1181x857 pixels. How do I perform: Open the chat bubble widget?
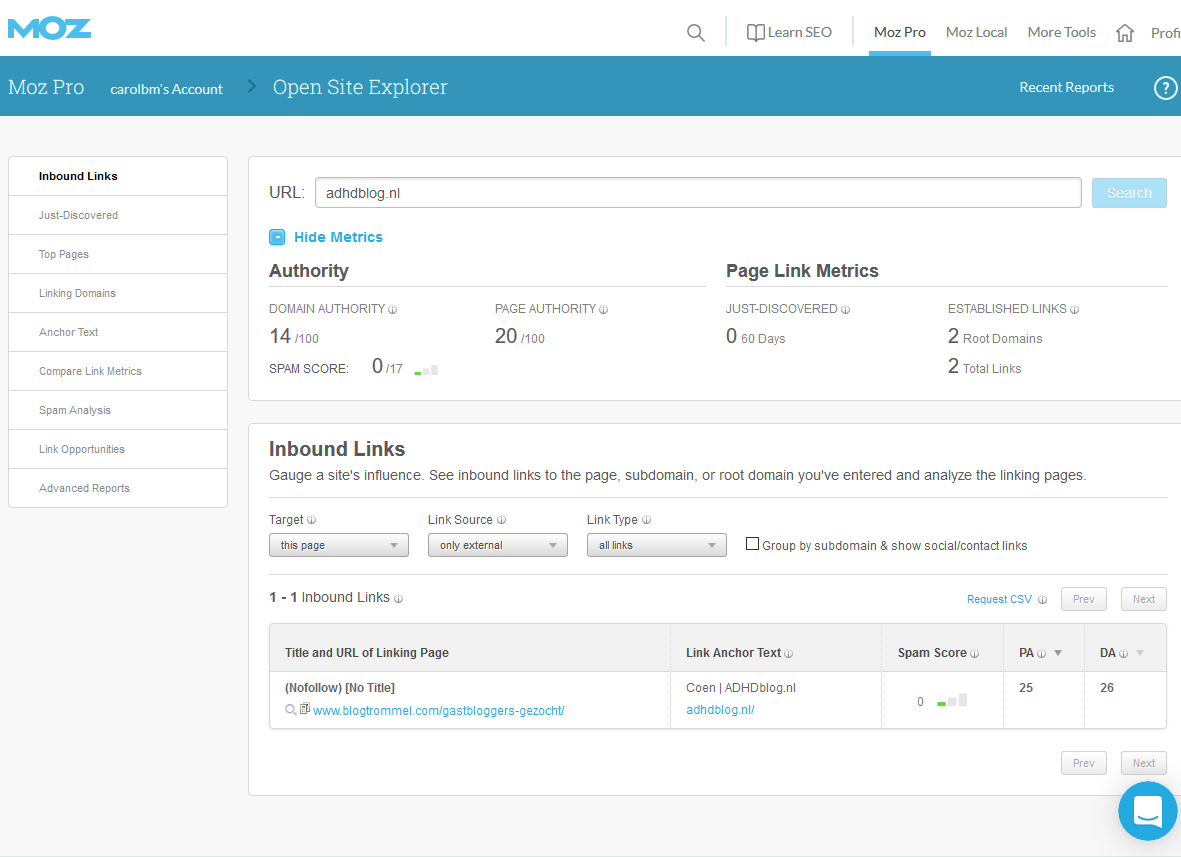(x=1148, y=811)
